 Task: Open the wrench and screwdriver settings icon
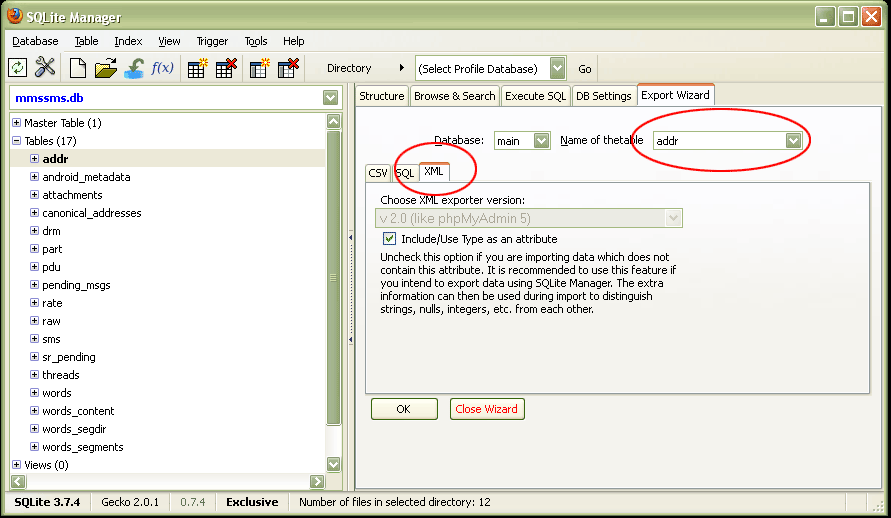(45, 68)
